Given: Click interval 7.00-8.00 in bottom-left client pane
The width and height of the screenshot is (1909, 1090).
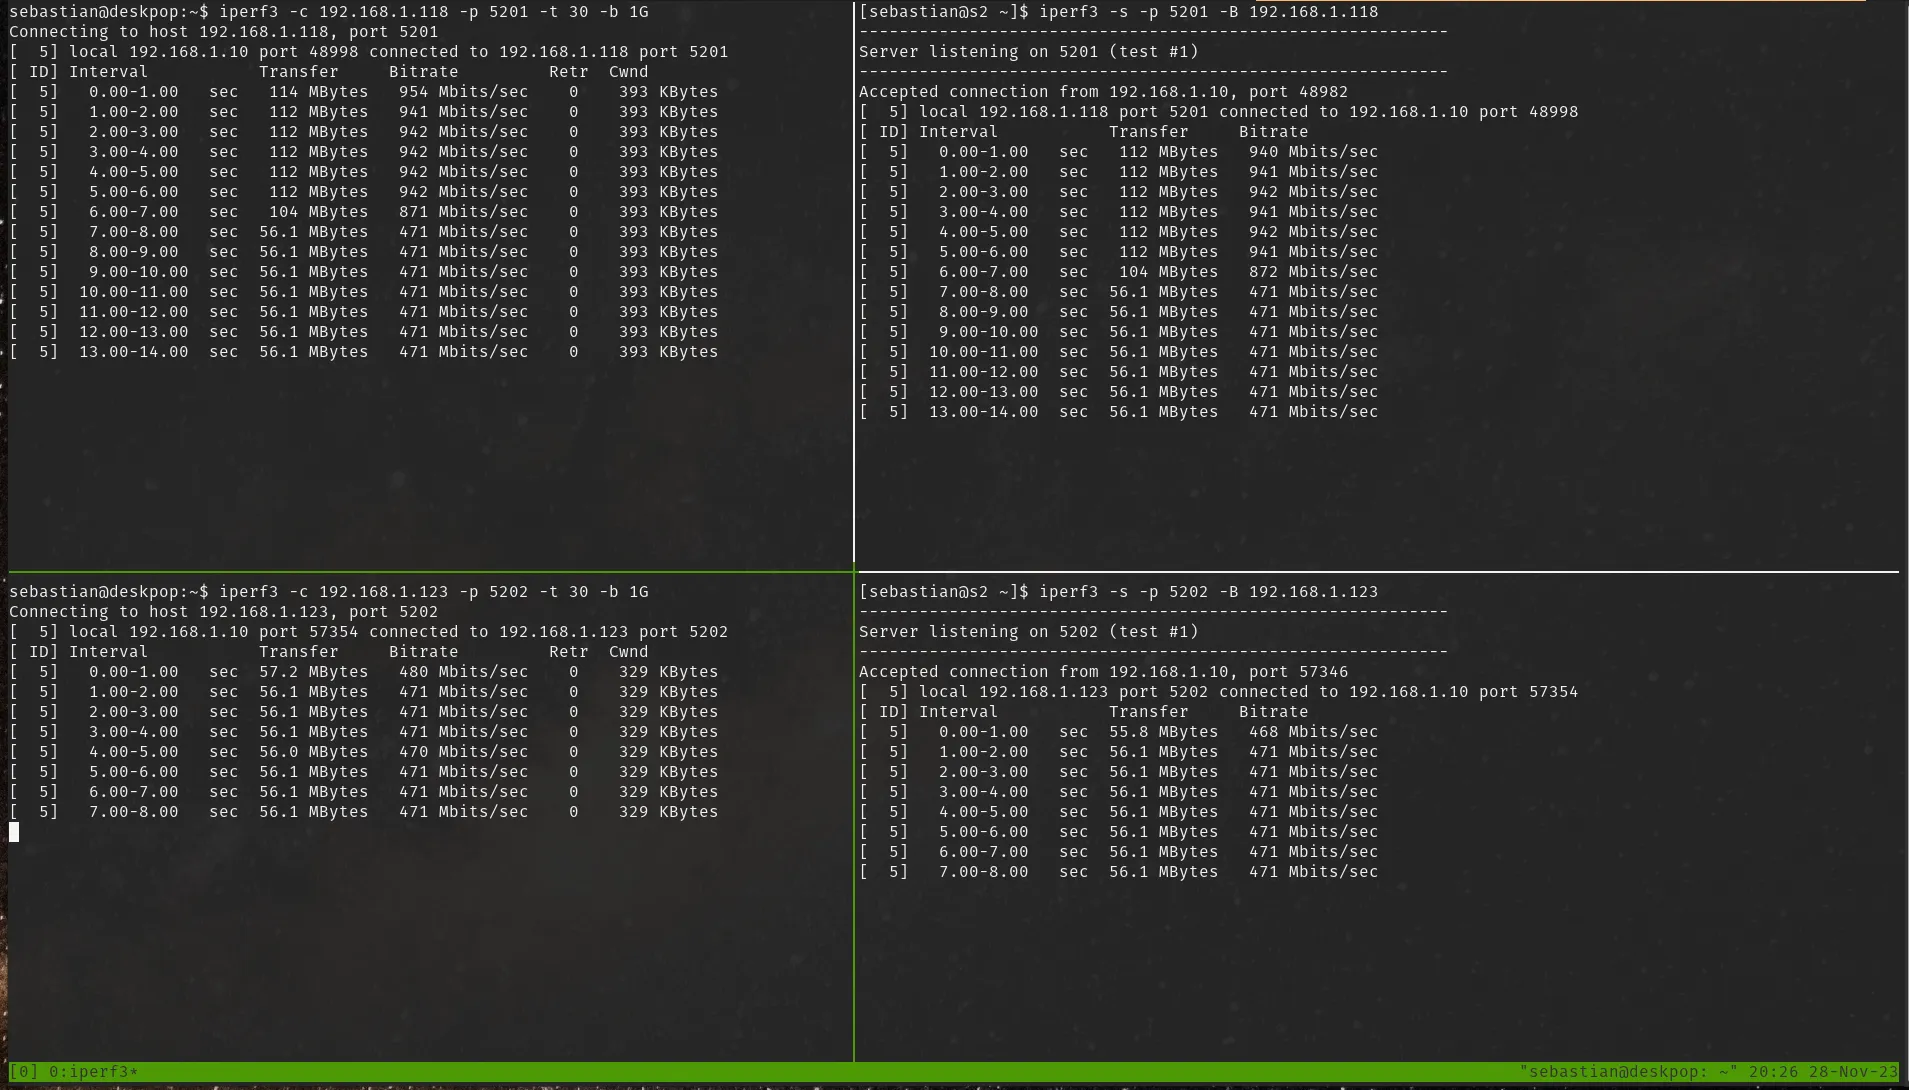Looking at the screenshot, I should pos(134,812).
